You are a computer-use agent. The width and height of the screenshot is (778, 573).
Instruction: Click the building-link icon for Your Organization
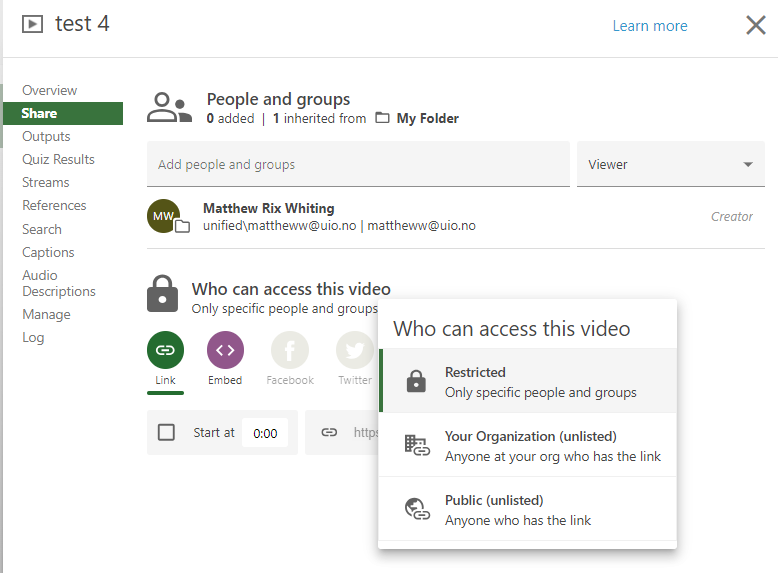pos(417,445)
